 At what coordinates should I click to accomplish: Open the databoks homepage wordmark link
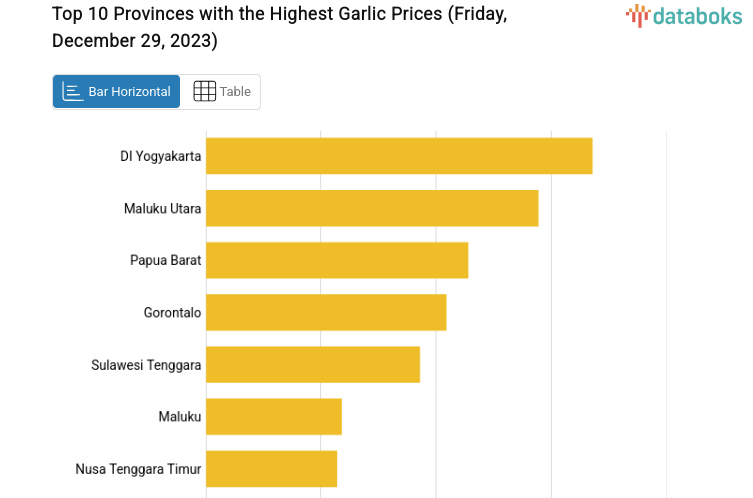point(696,15)
